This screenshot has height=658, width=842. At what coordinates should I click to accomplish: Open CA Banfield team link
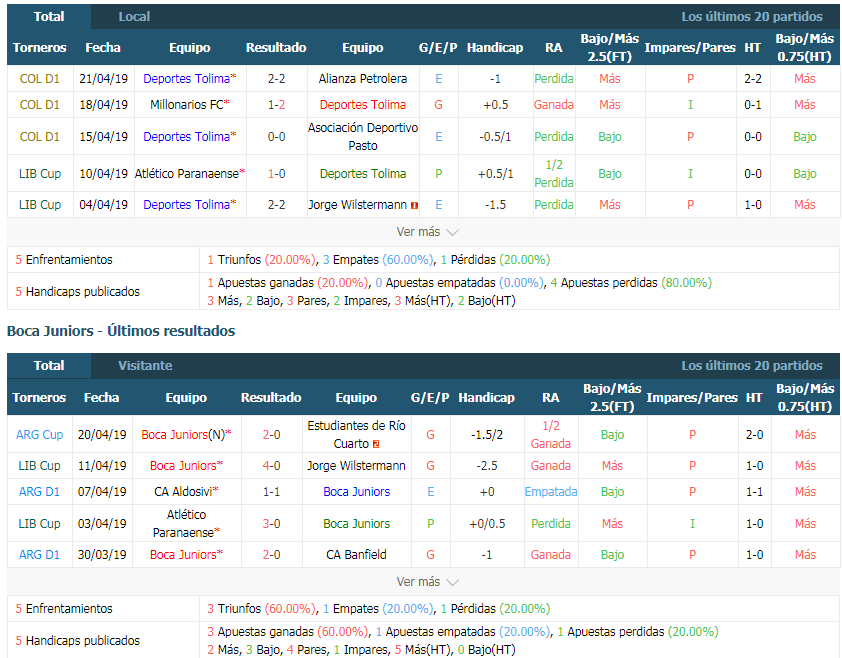(356, 554)
